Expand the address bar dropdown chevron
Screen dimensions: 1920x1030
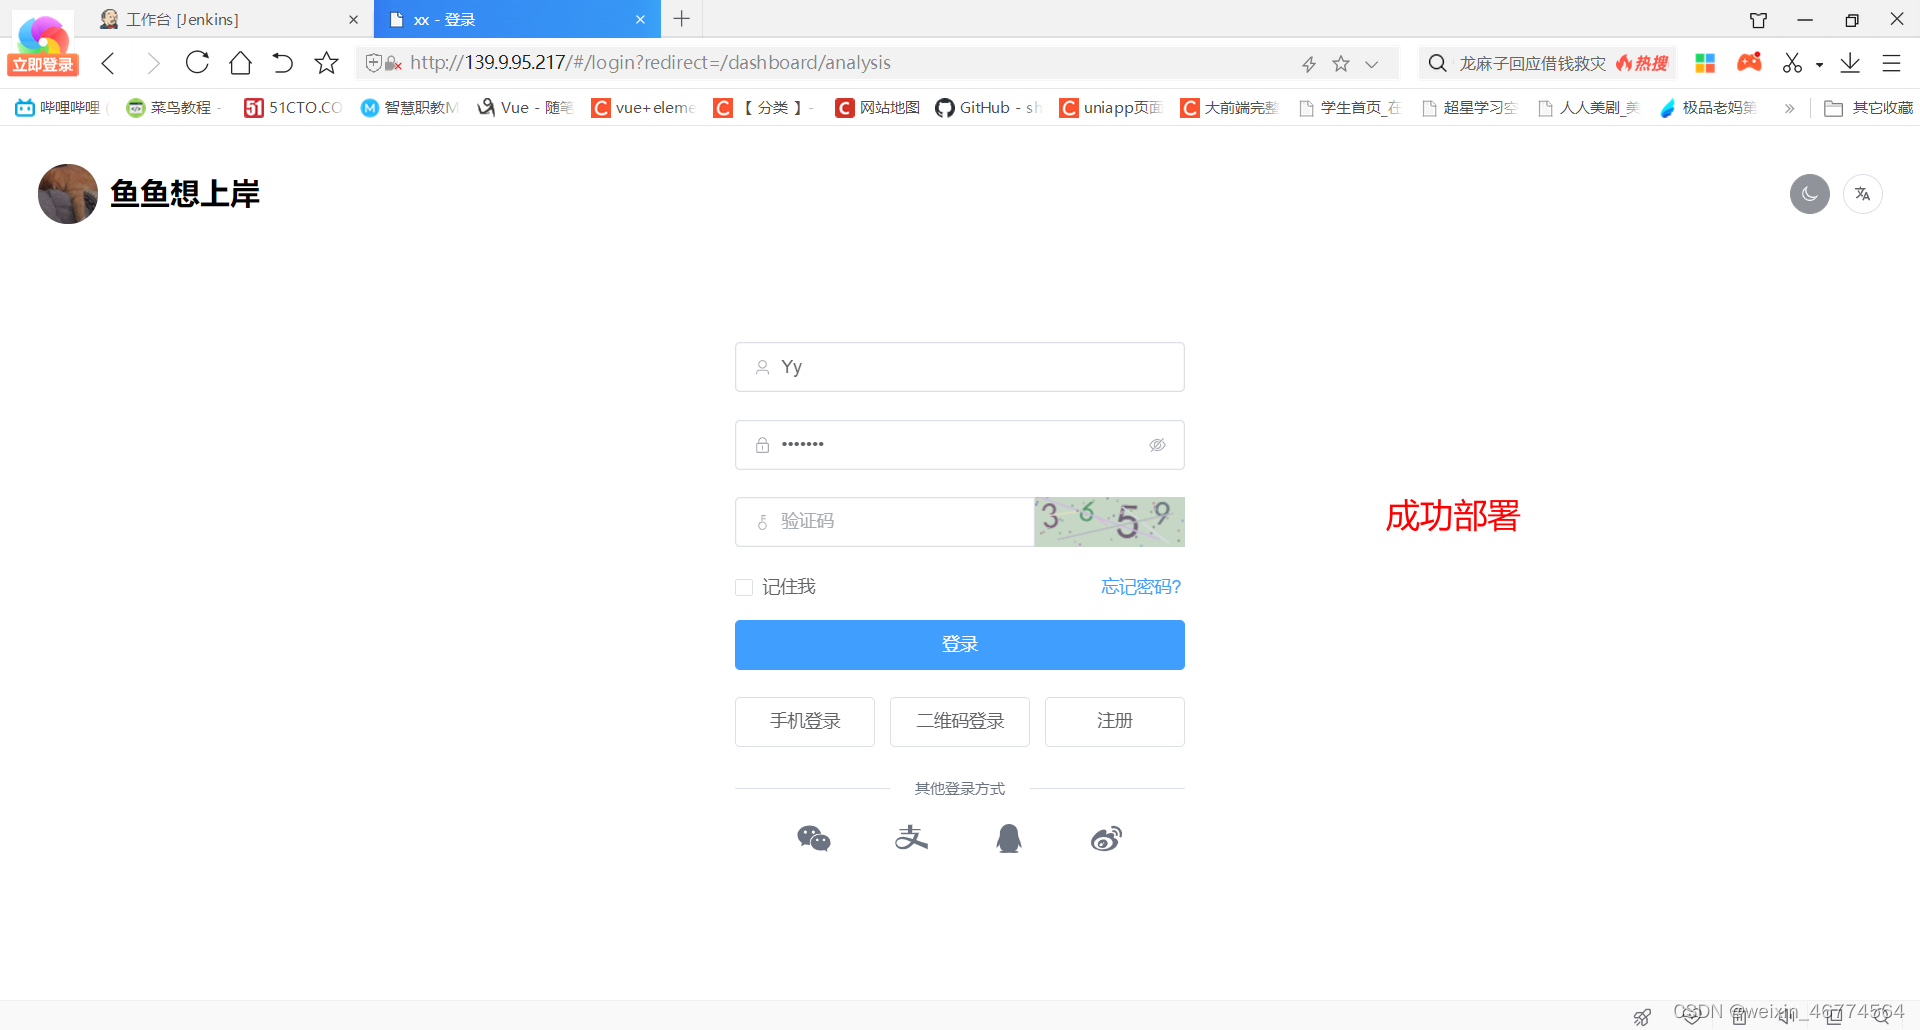pos(1372,64)
